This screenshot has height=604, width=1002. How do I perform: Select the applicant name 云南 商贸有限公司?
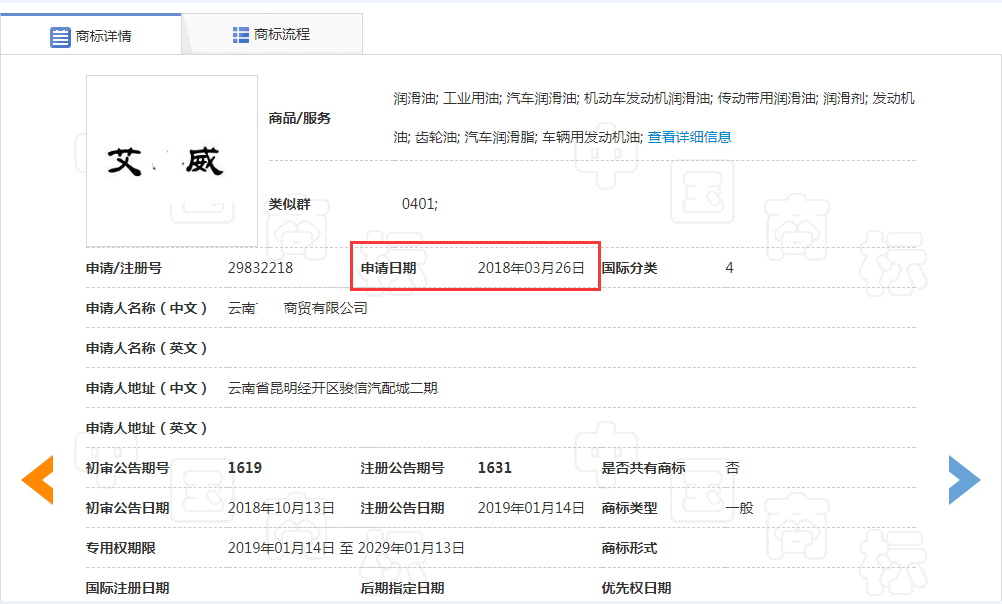[298, 308]
